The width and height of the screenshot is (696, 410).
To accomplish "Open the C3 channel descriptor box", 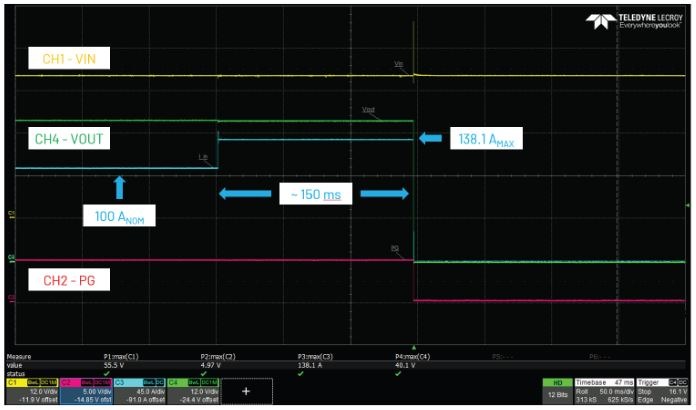I will pos(140,391).
